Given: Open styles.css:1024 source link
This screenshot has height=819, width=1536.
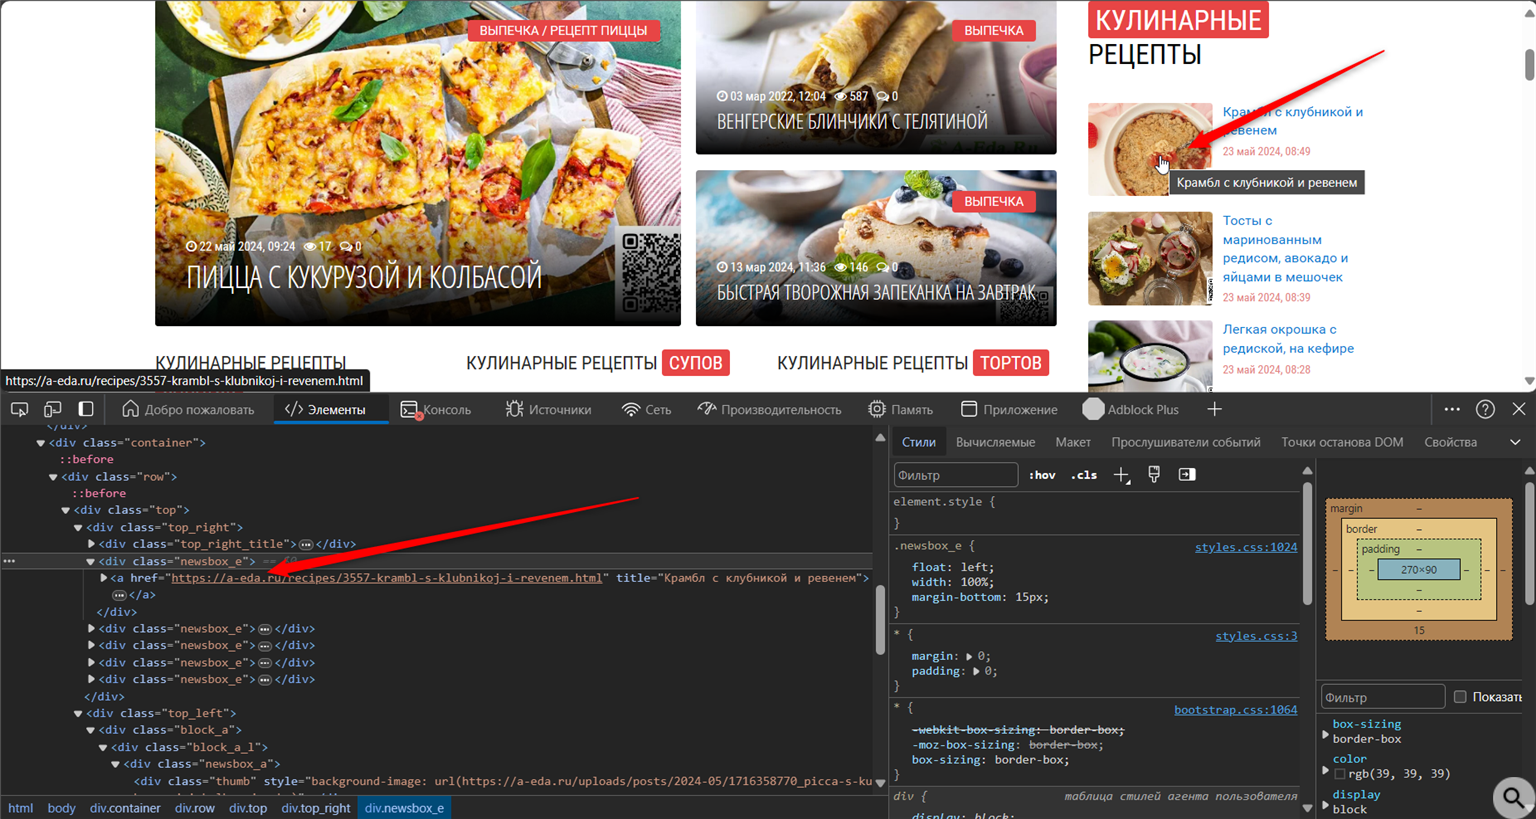Looking at the screenshot, I should pyautogui.click(x=1246, y=547).
